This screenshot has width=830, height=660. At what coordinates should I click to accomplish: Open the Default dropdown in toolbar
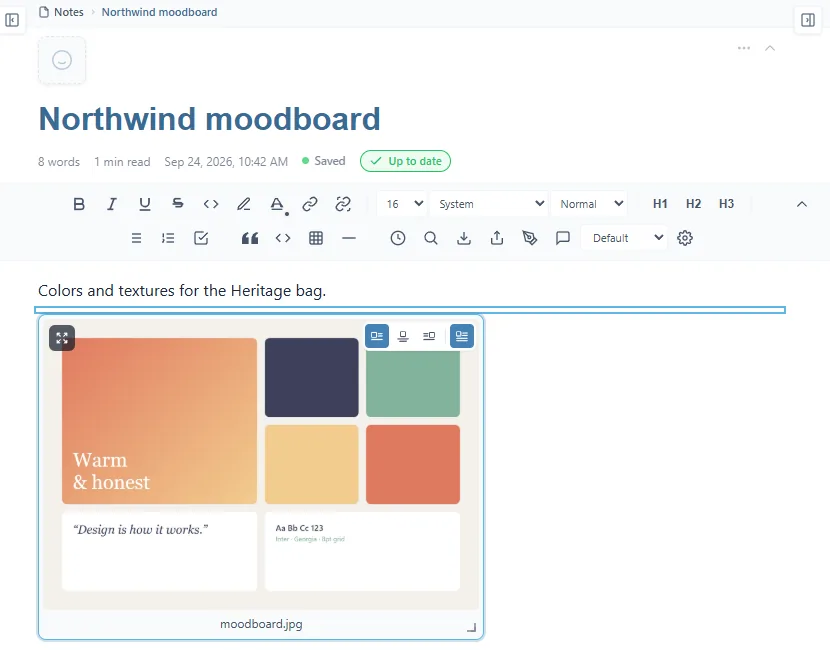pyautogui.click(x=624, y=238)
